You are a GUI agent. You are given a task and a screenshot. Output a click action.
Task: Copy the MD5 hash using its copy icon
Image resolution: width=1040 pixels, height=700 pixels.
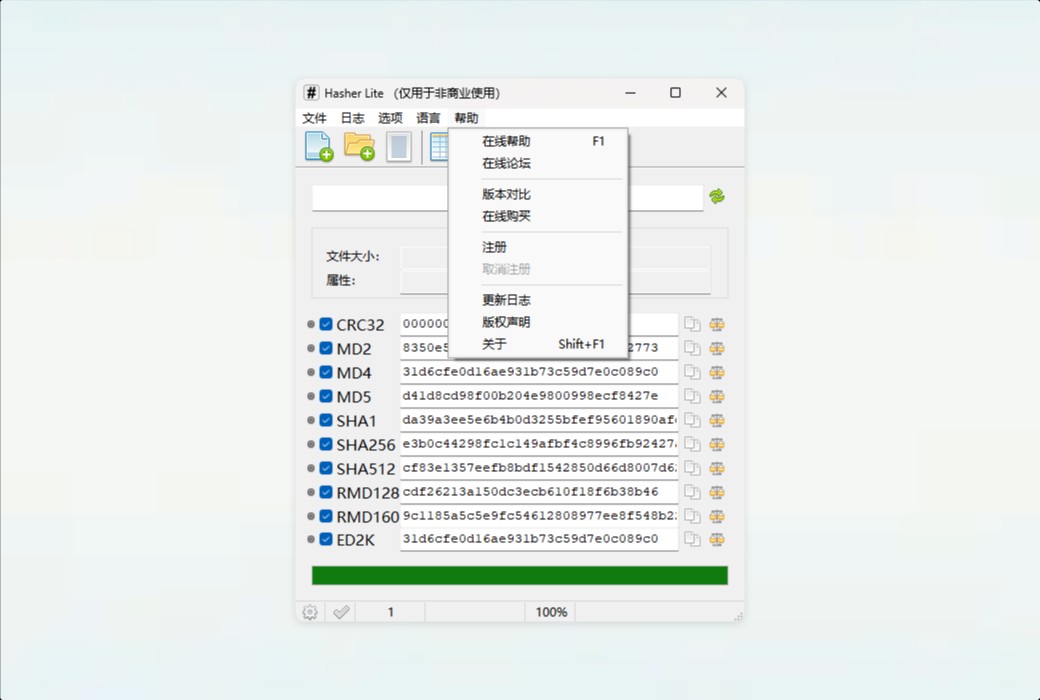coord(692,396)
